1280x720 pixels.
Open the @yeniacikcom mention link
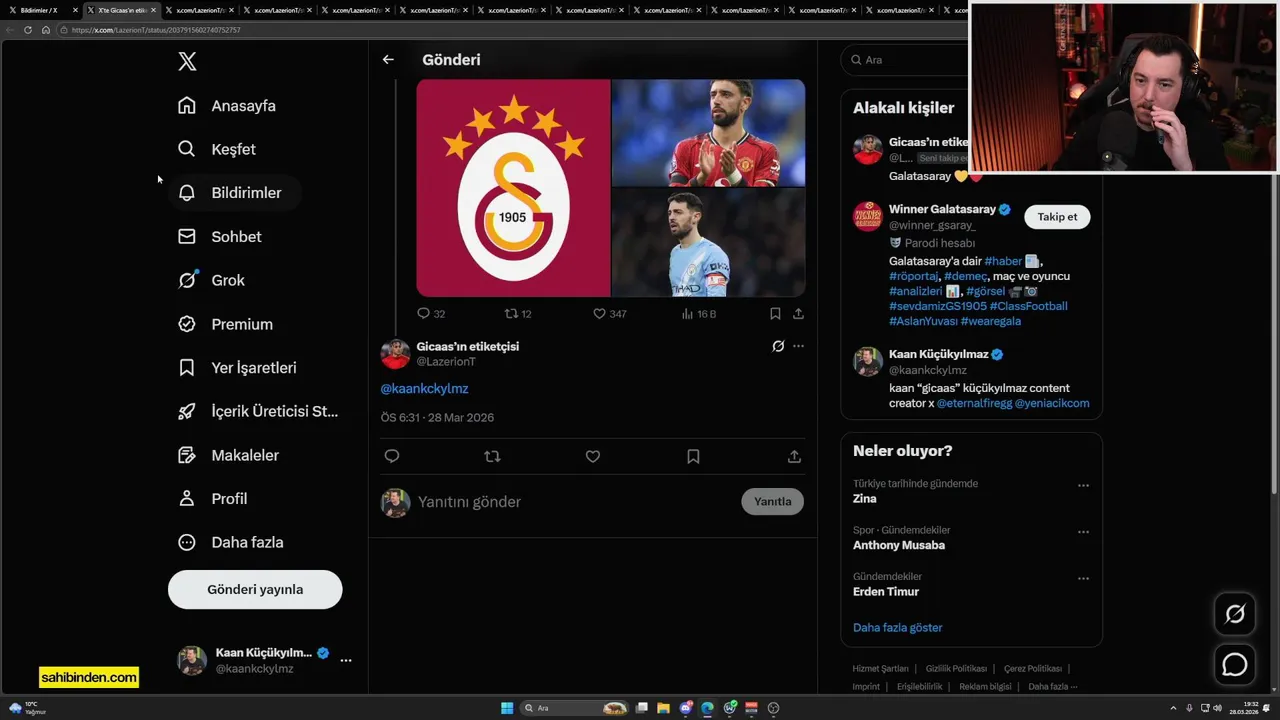click(x=1052, y=403)
